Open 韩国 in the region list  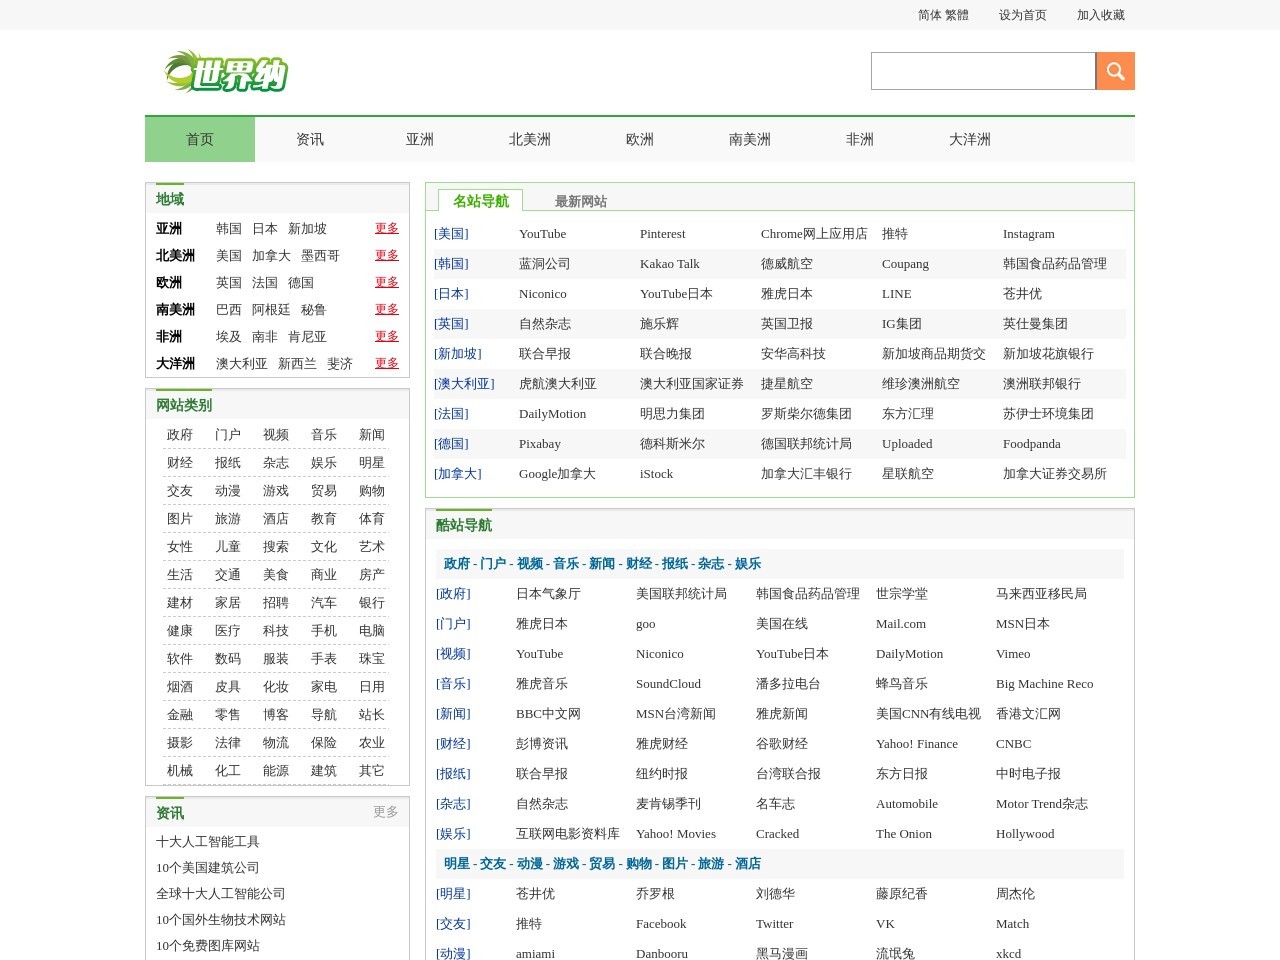229,229
